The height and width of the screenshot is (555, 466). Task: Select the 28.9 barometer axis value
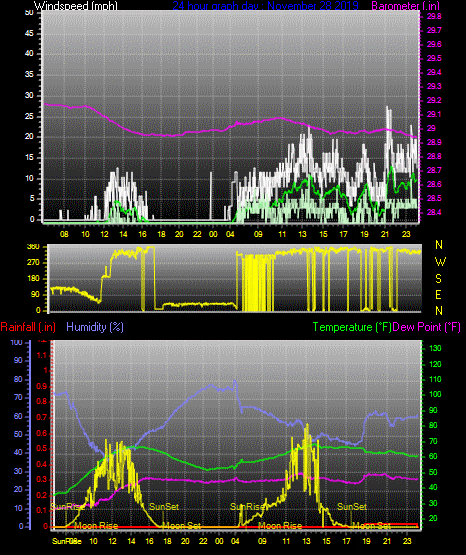point(434,142)
